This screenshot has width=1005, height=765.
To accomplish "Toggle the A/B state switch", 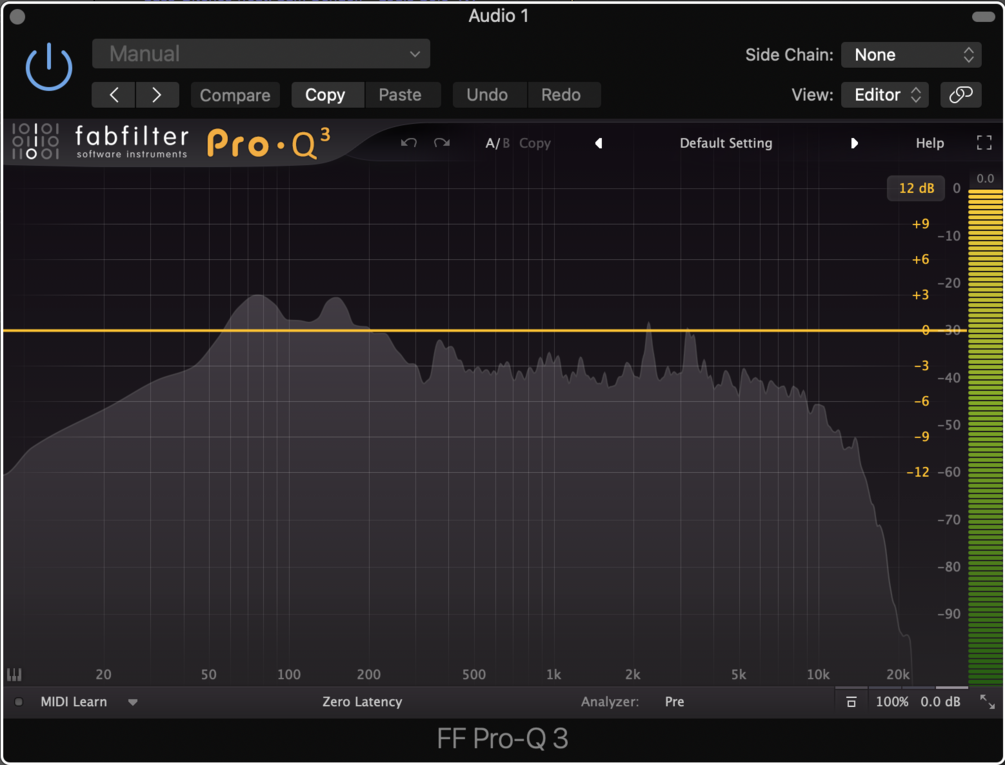I will pyautogui.click(x=497, y=144).
